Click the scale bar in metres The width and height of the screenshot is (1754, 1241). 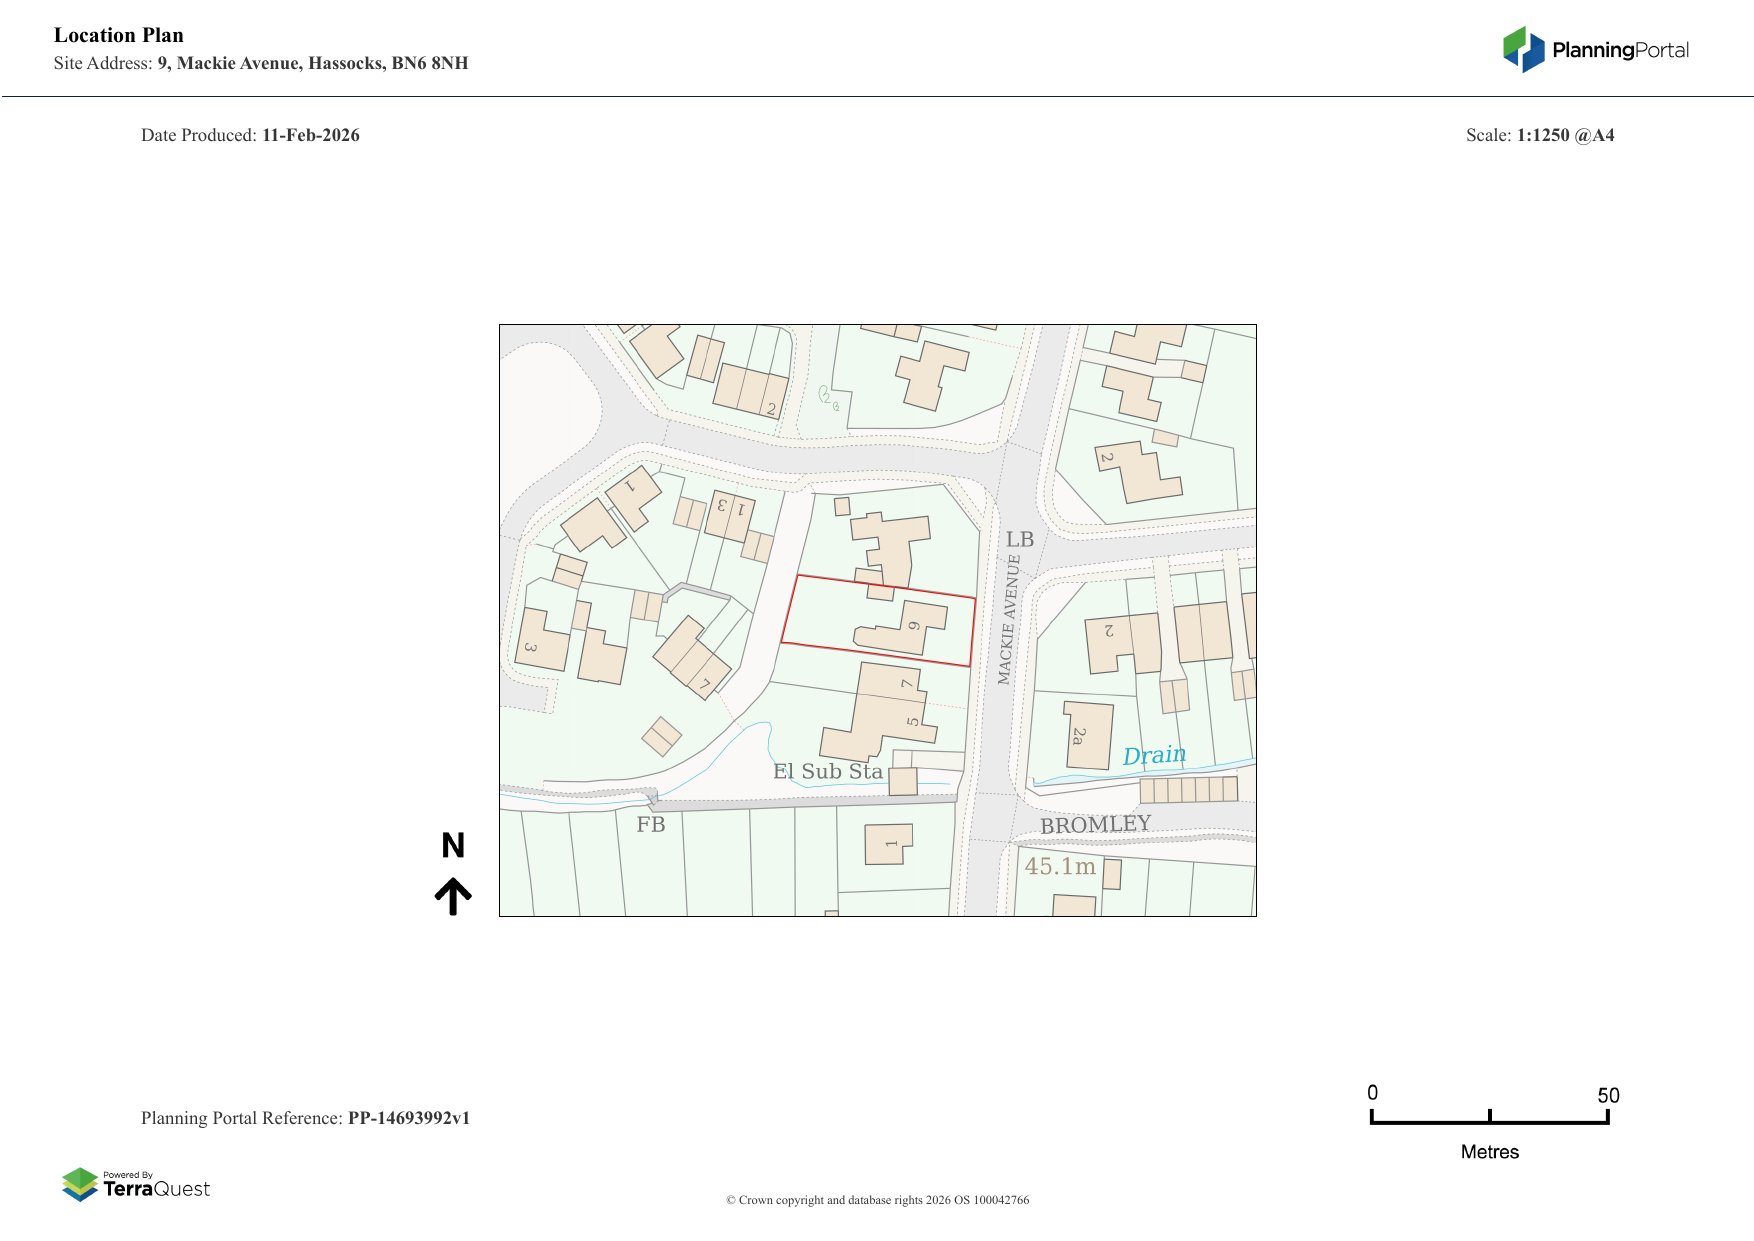(1489, 1118)
